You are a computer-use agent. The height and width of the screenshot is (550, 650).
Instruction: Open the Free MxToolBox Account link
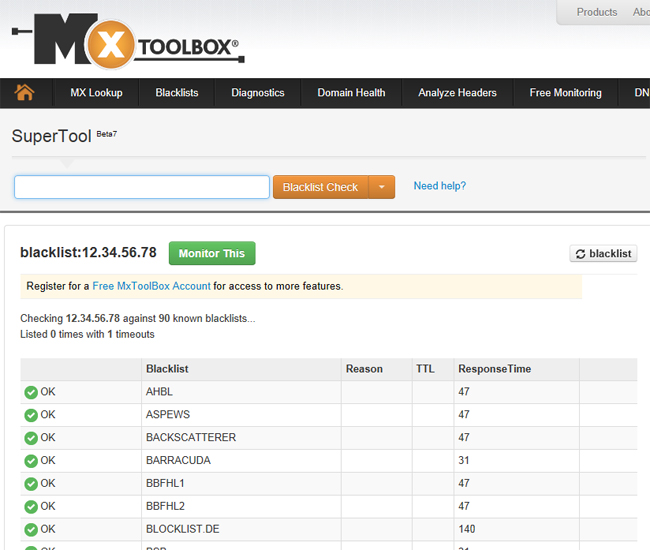point(151,286)
